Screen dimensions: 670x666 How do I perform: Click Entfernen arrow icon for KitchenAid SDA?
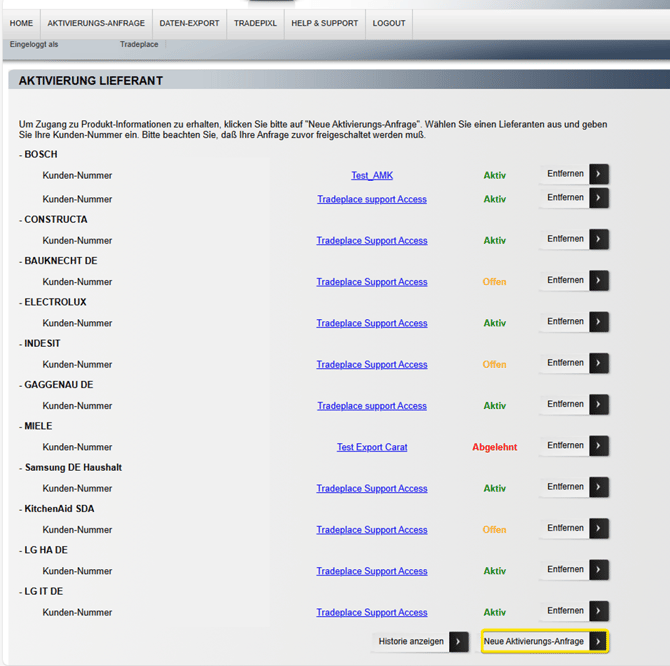pos(599,528)
